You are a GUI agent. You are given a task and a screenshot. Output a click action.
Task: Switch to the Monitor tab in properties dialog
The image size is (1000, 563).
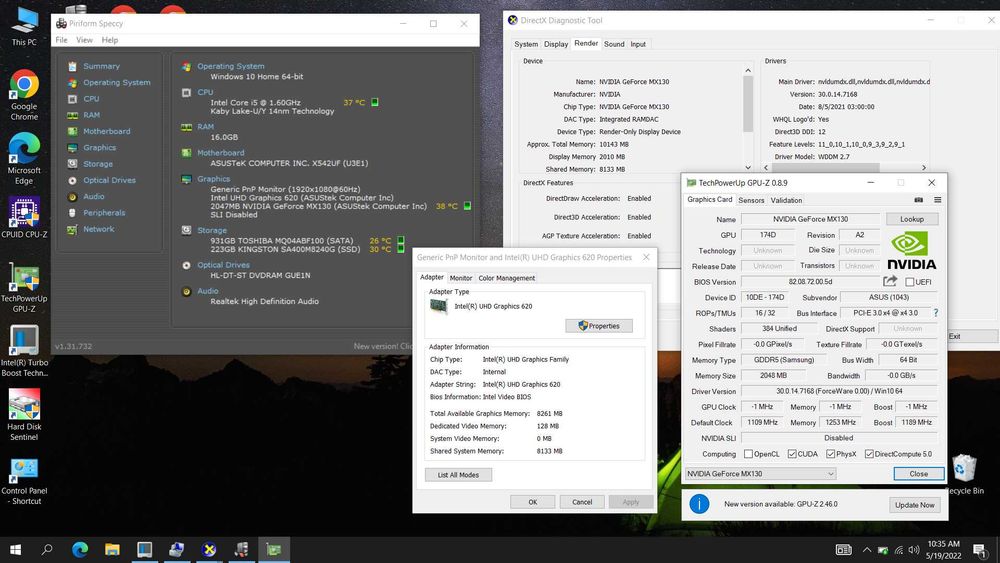tap(460, 278)
